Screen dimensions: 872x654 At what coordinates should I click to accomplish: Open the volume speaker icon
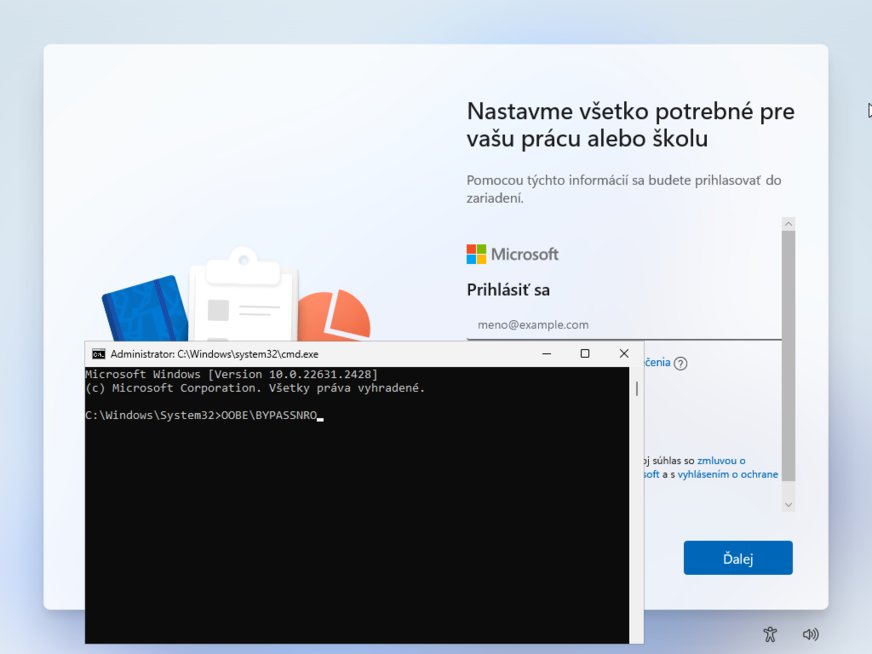pos(810,634)
